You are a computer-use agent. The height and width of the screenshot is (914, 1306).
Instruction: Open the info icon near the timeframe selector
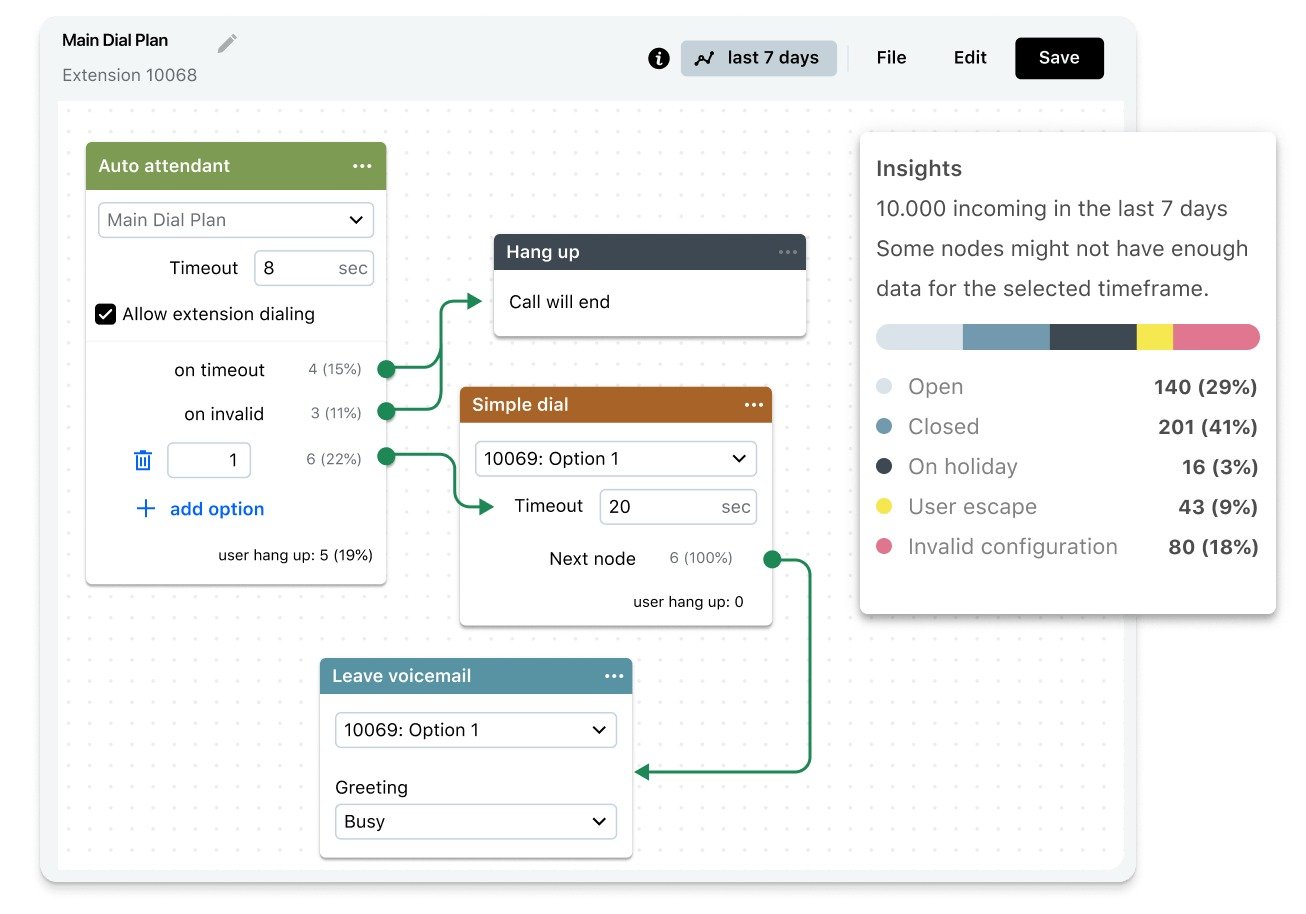click(658, 58)
